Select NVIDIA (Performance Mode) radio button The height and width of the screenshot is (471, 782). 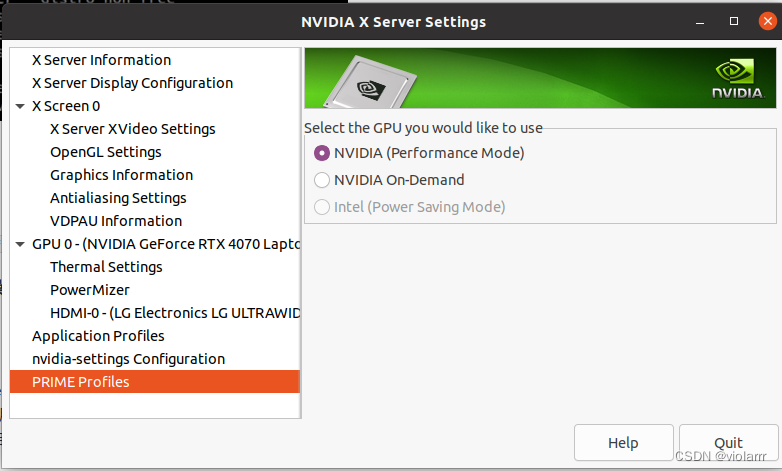coord(322,153)
